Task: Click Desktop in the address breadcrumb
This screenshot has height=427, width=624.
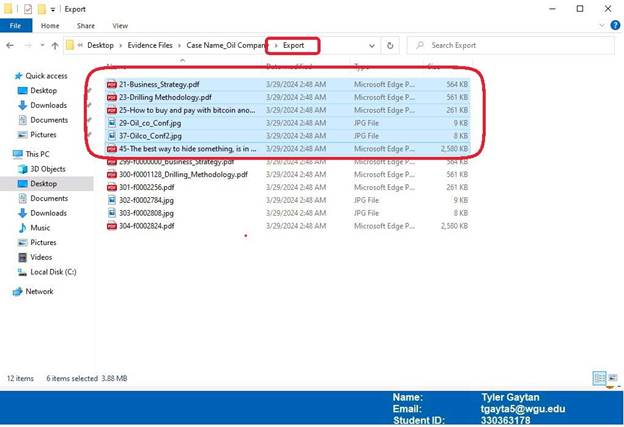Action: [100, 46]
